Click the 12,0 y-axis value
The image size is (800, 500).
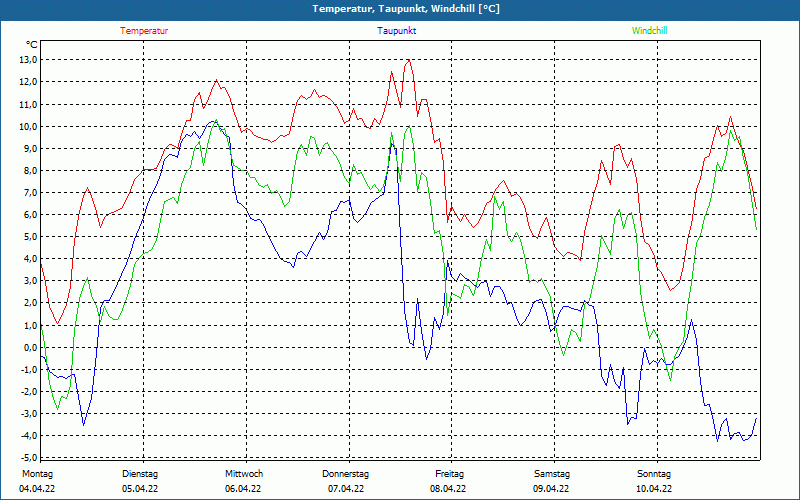tap(29, 82)
